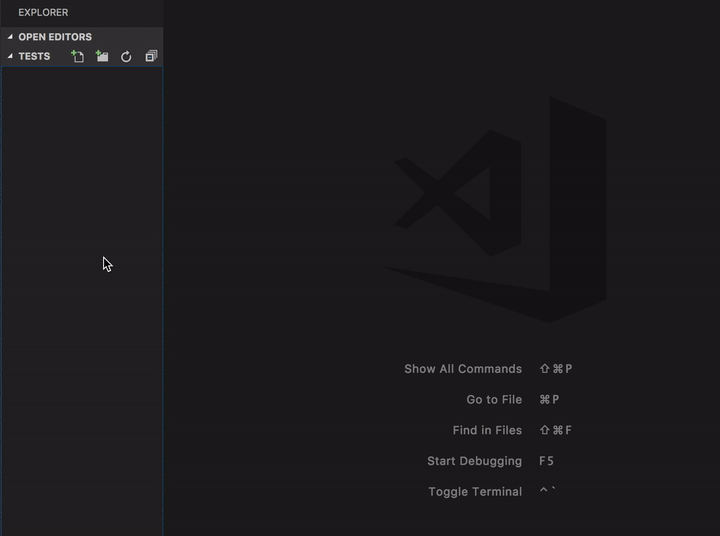Click the New File icon in TESTS header
The height and width of the screenshot is (536, 720).
pos(78,56)
